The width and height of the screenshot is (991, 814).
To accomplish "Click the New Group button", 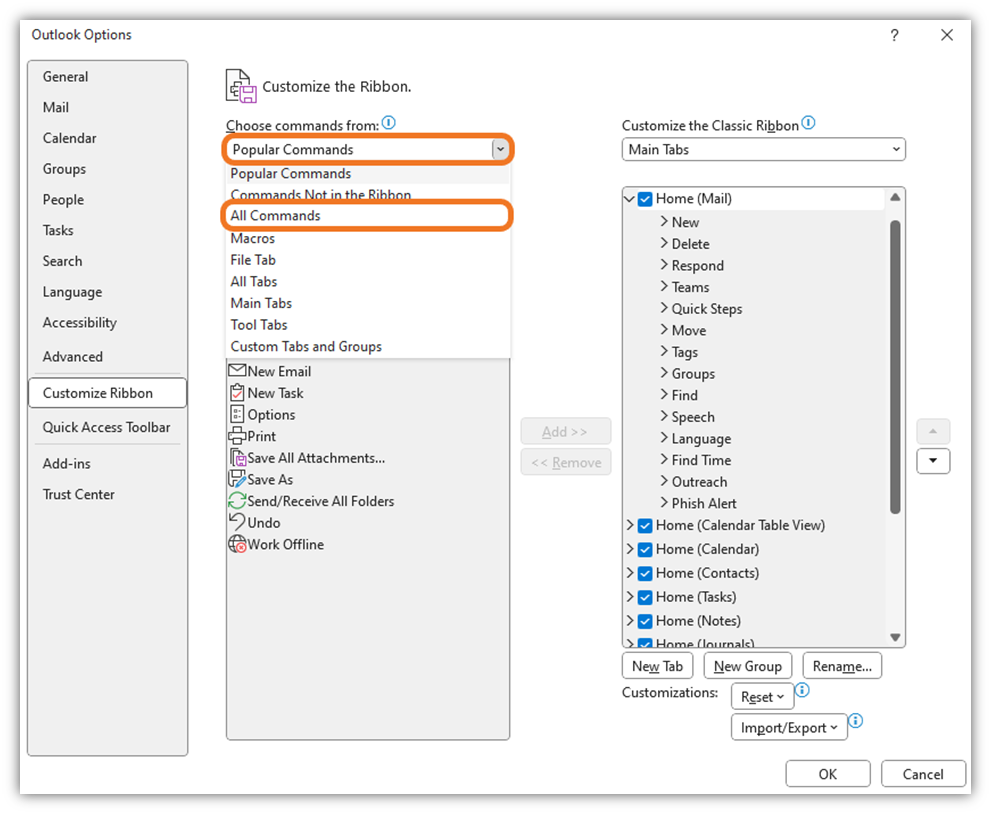I will [748, 666].
